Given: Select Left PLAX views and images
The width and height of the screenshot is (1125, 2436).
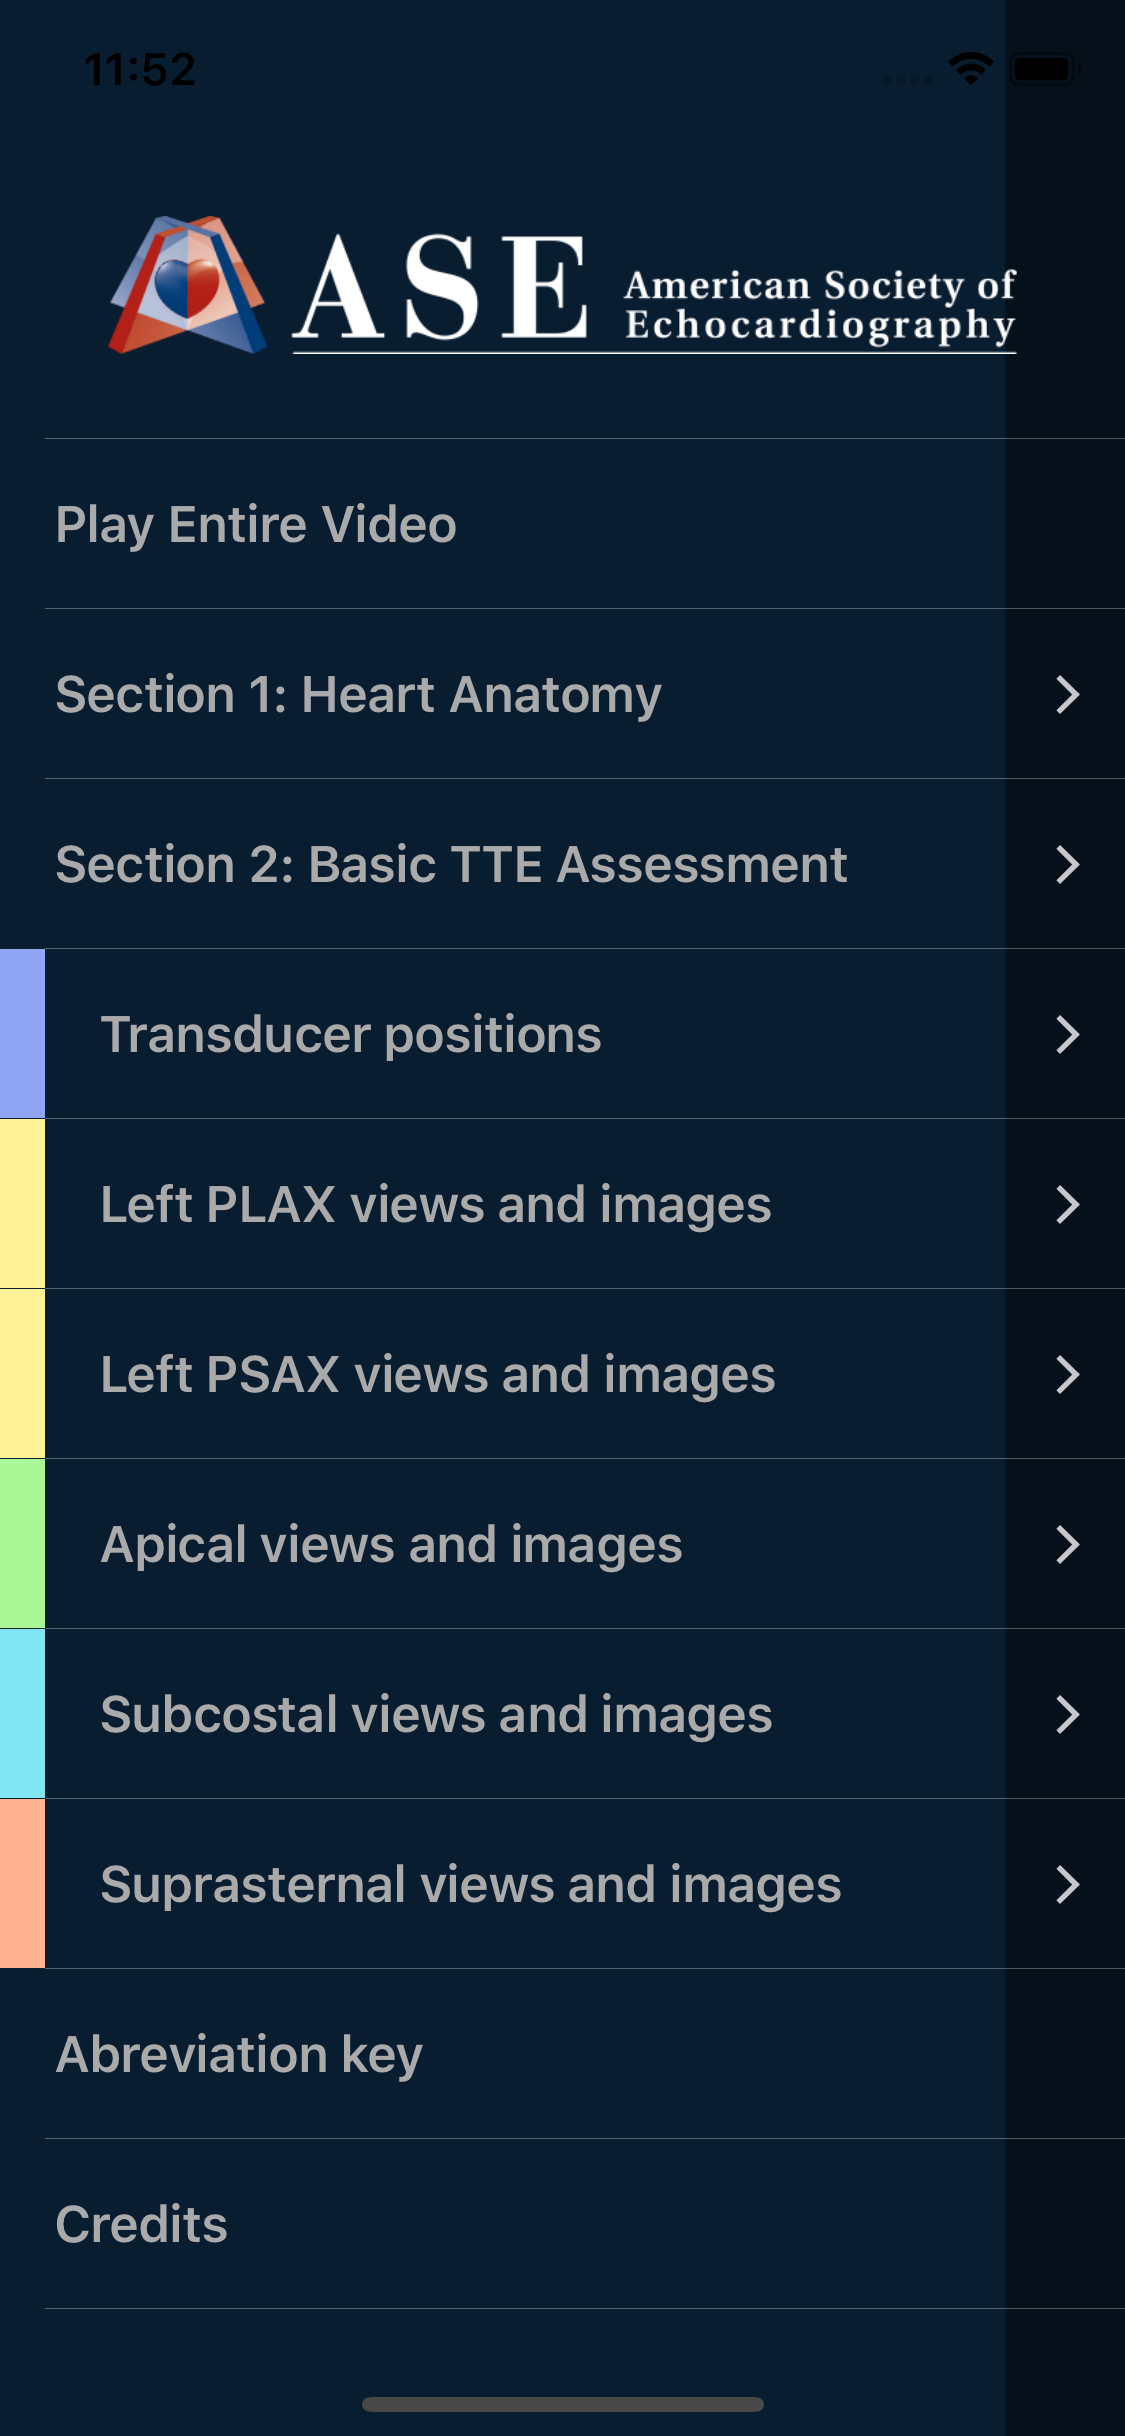Looking at the screenshot, I should [436, 1204].
